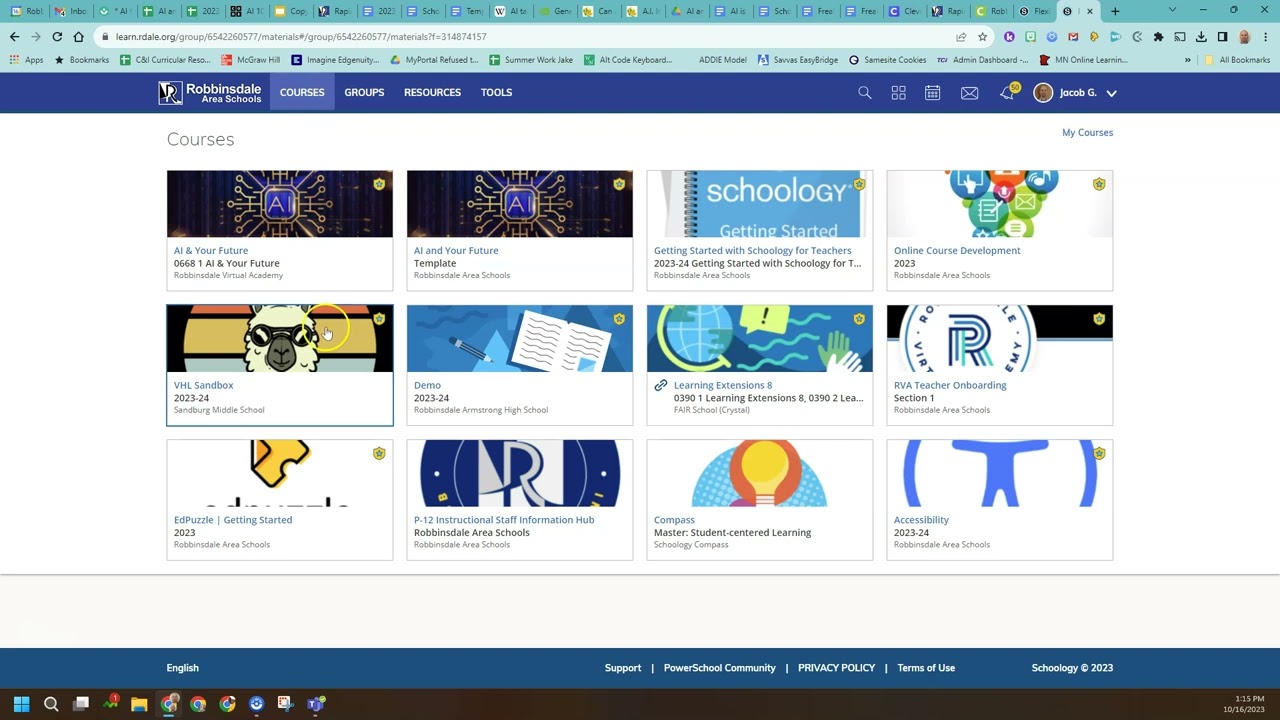Open Windows taskbar search
The width and height of the screenshot is (1280, 720).
51,704
